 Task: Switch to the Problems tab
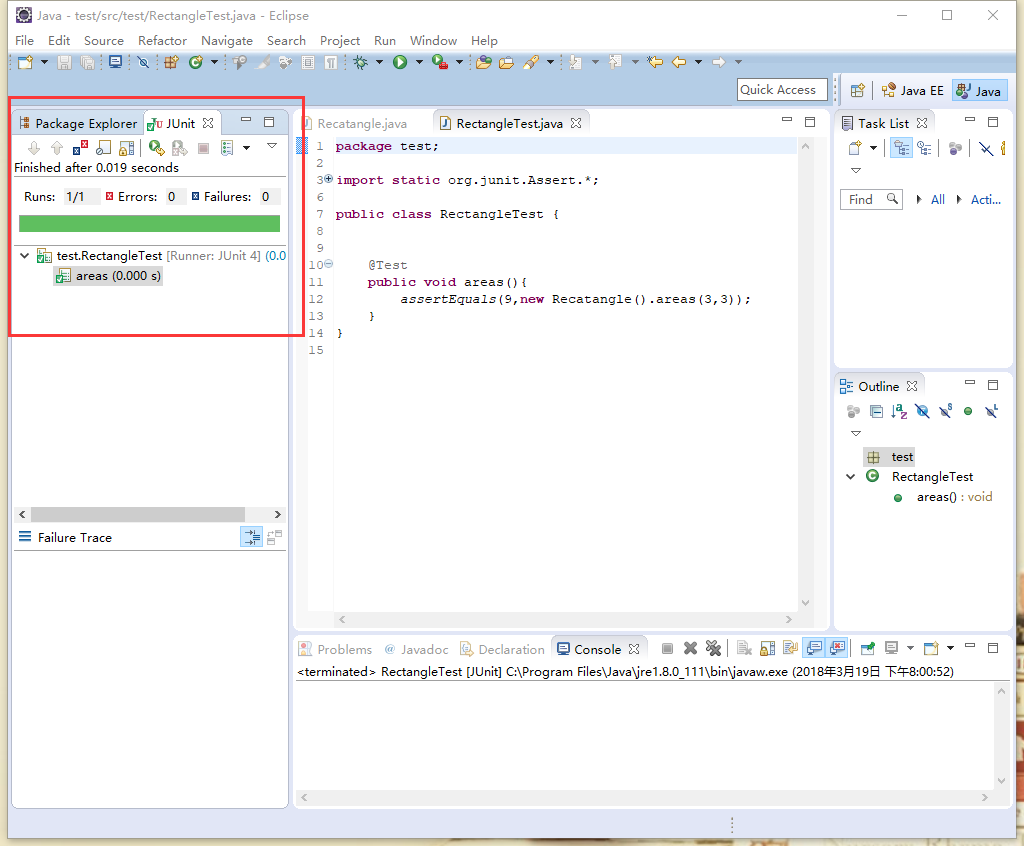(336, 649)
